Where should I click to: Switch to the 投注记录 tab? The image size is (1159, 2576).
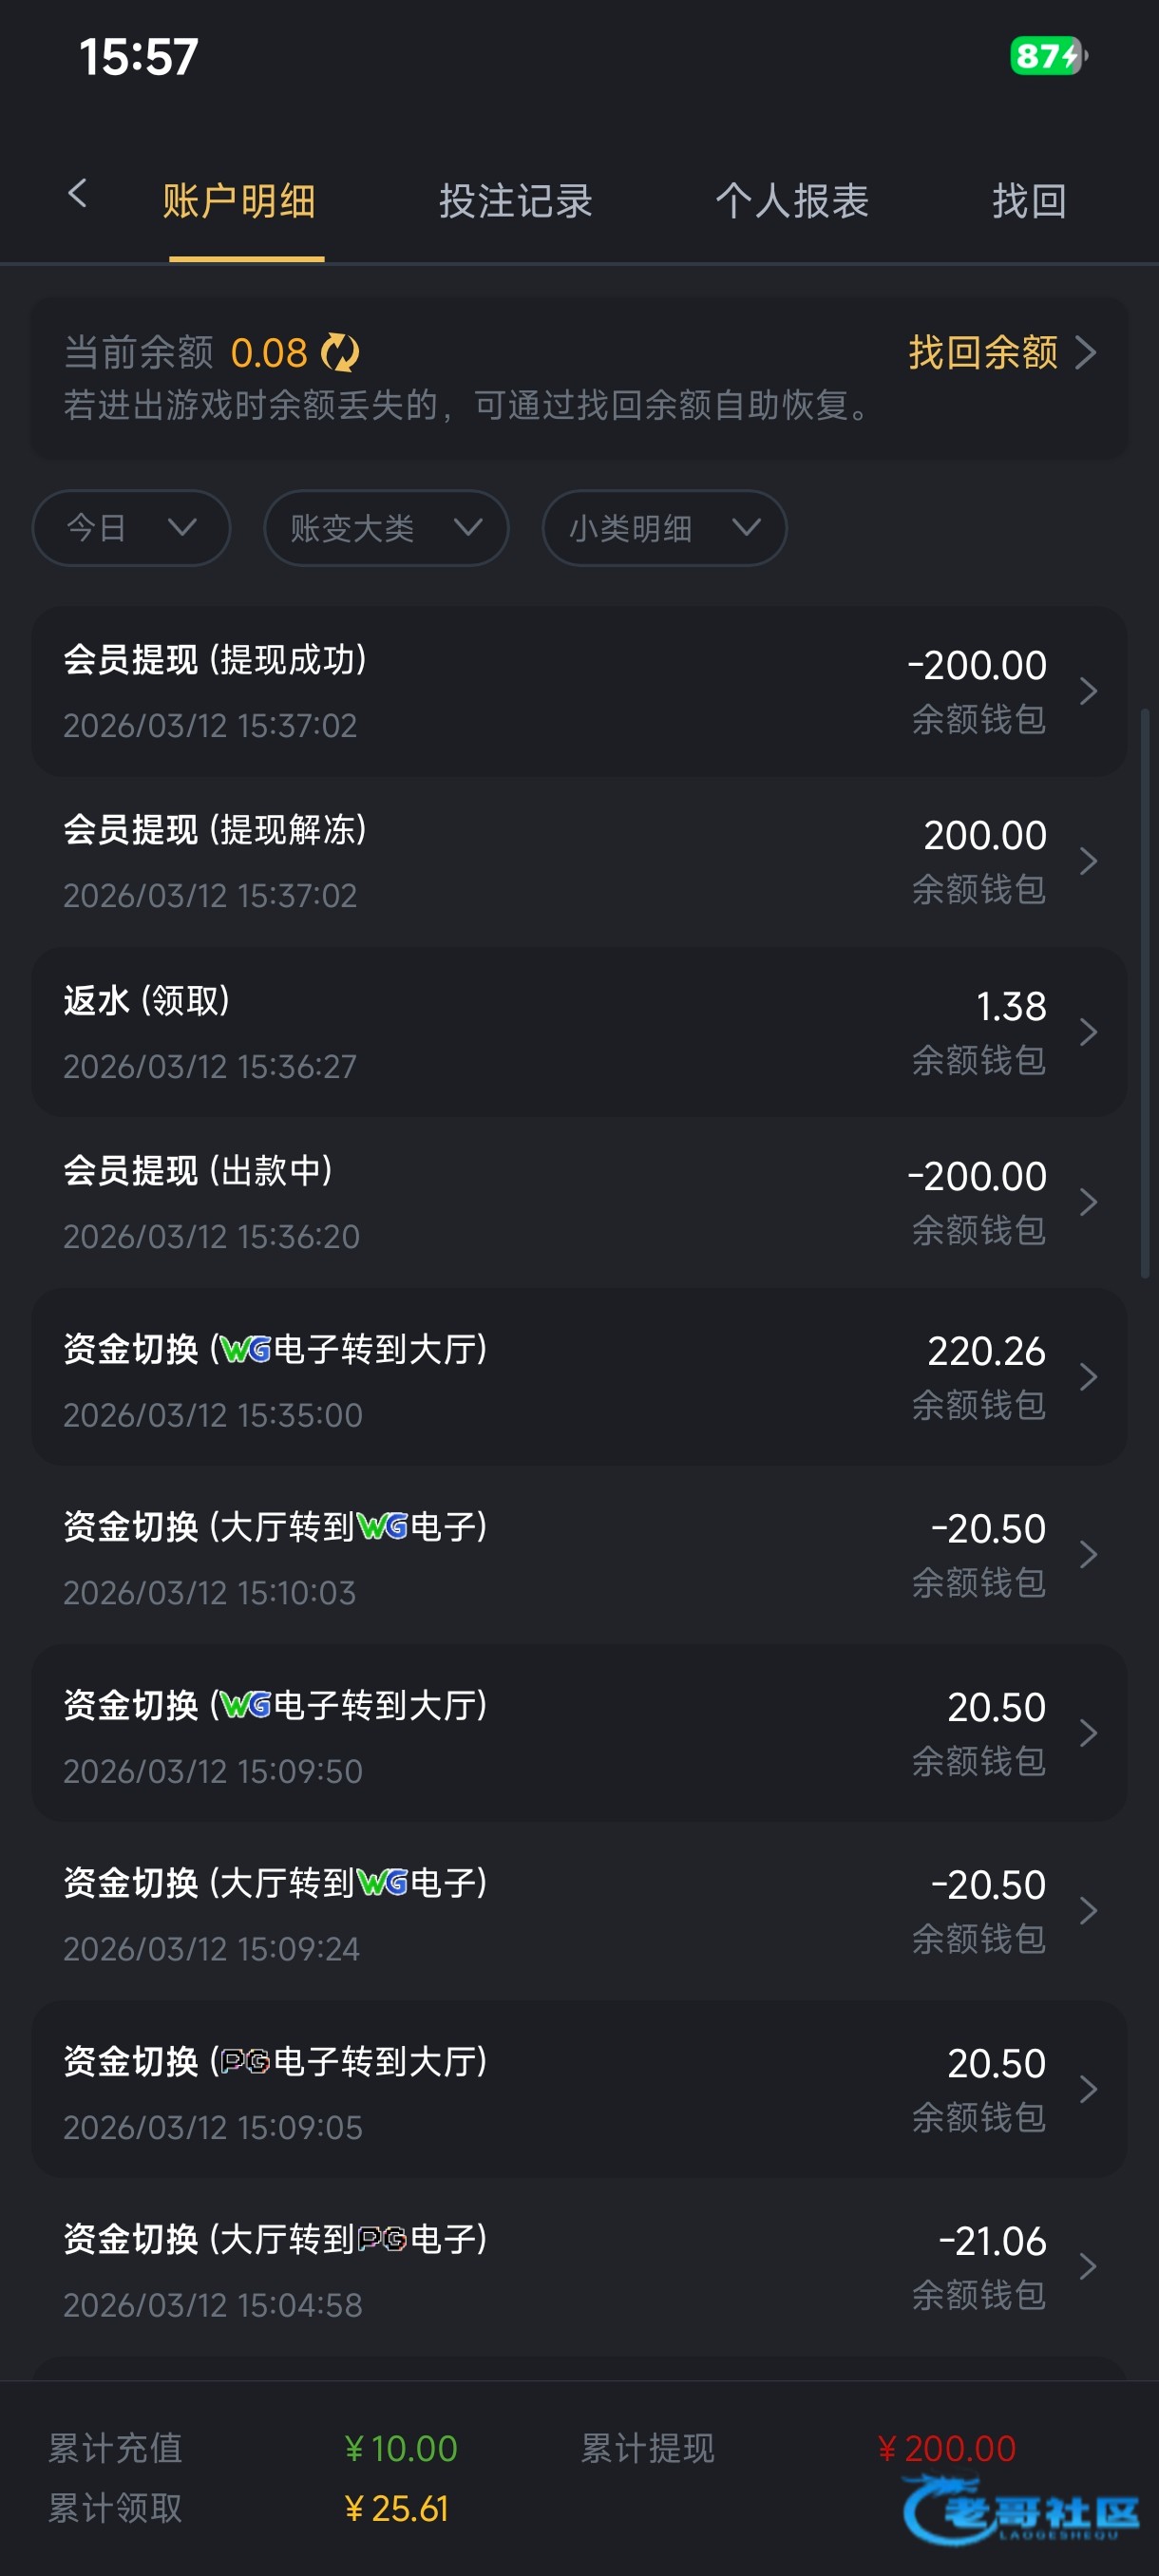(x=516, y=201)
